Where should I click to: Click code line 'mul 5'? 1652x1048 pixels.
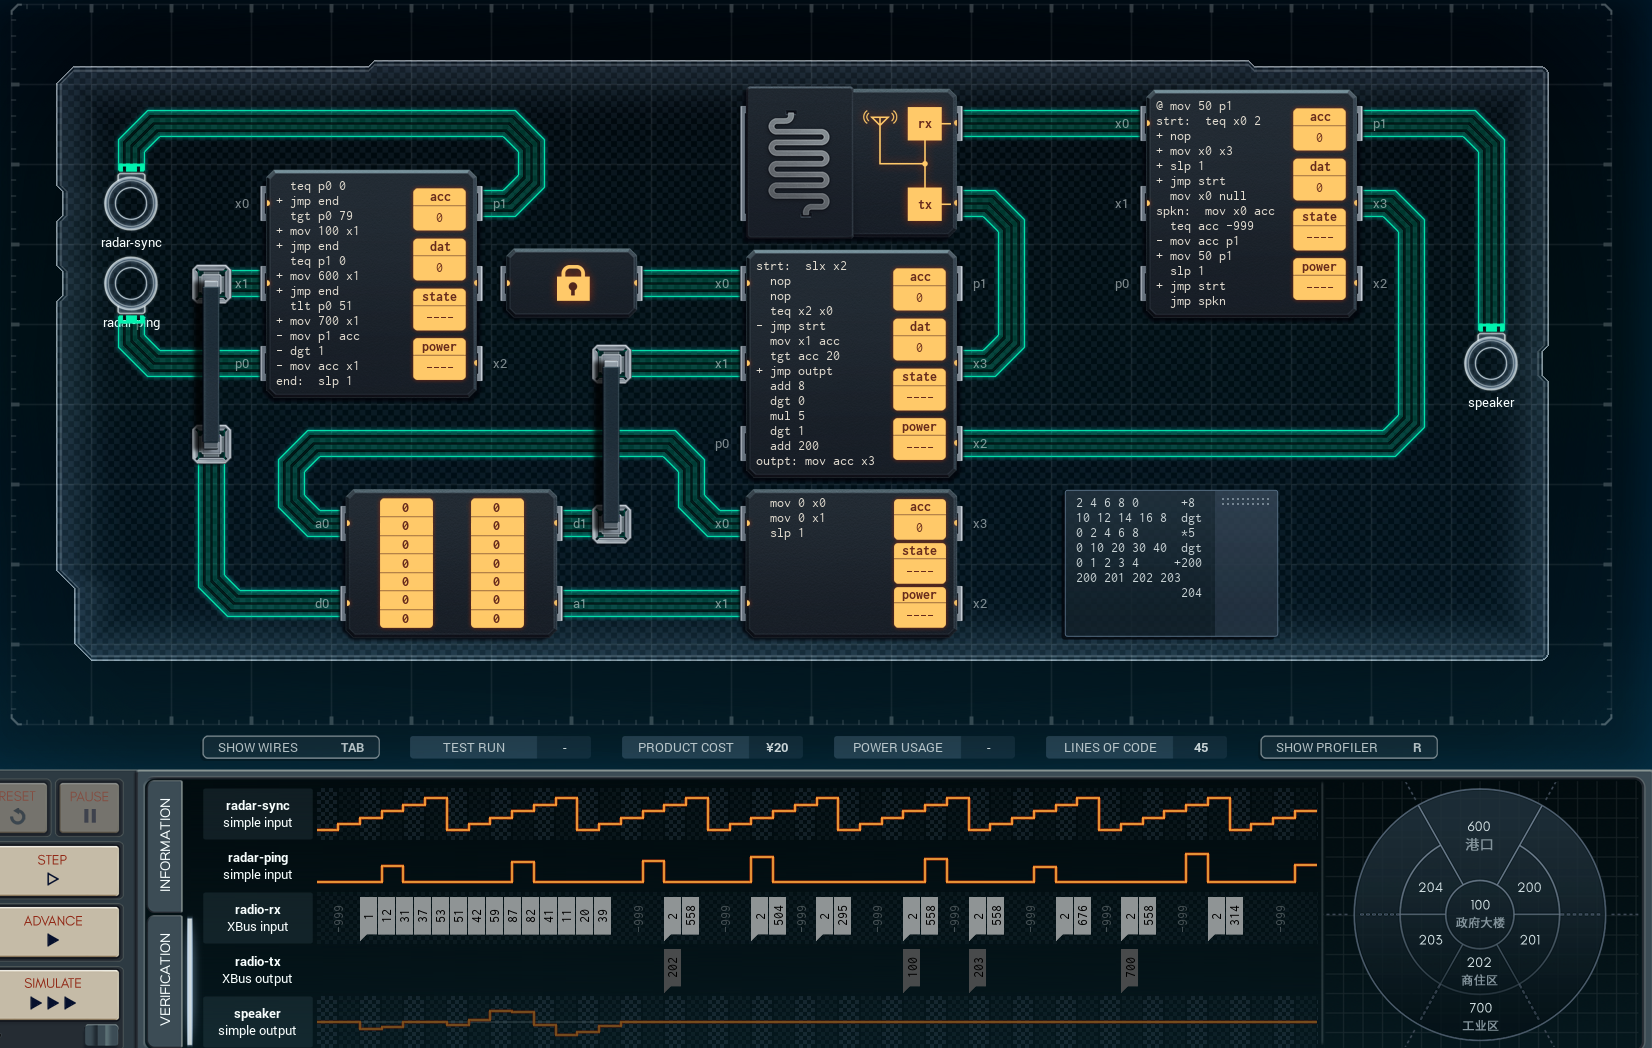tap(787, 416)
